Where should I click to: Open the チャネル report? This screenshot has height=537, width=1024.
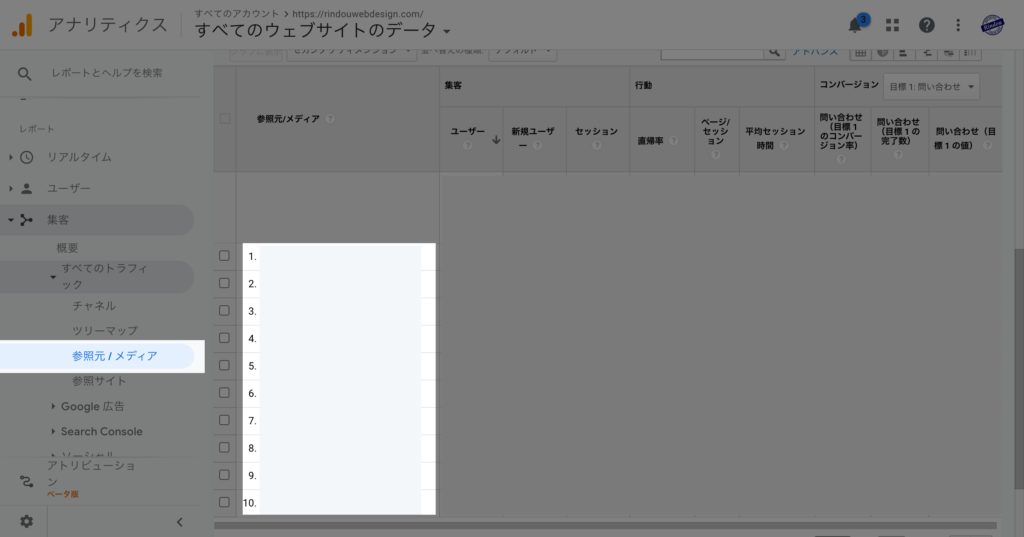[x=94, y=306]
